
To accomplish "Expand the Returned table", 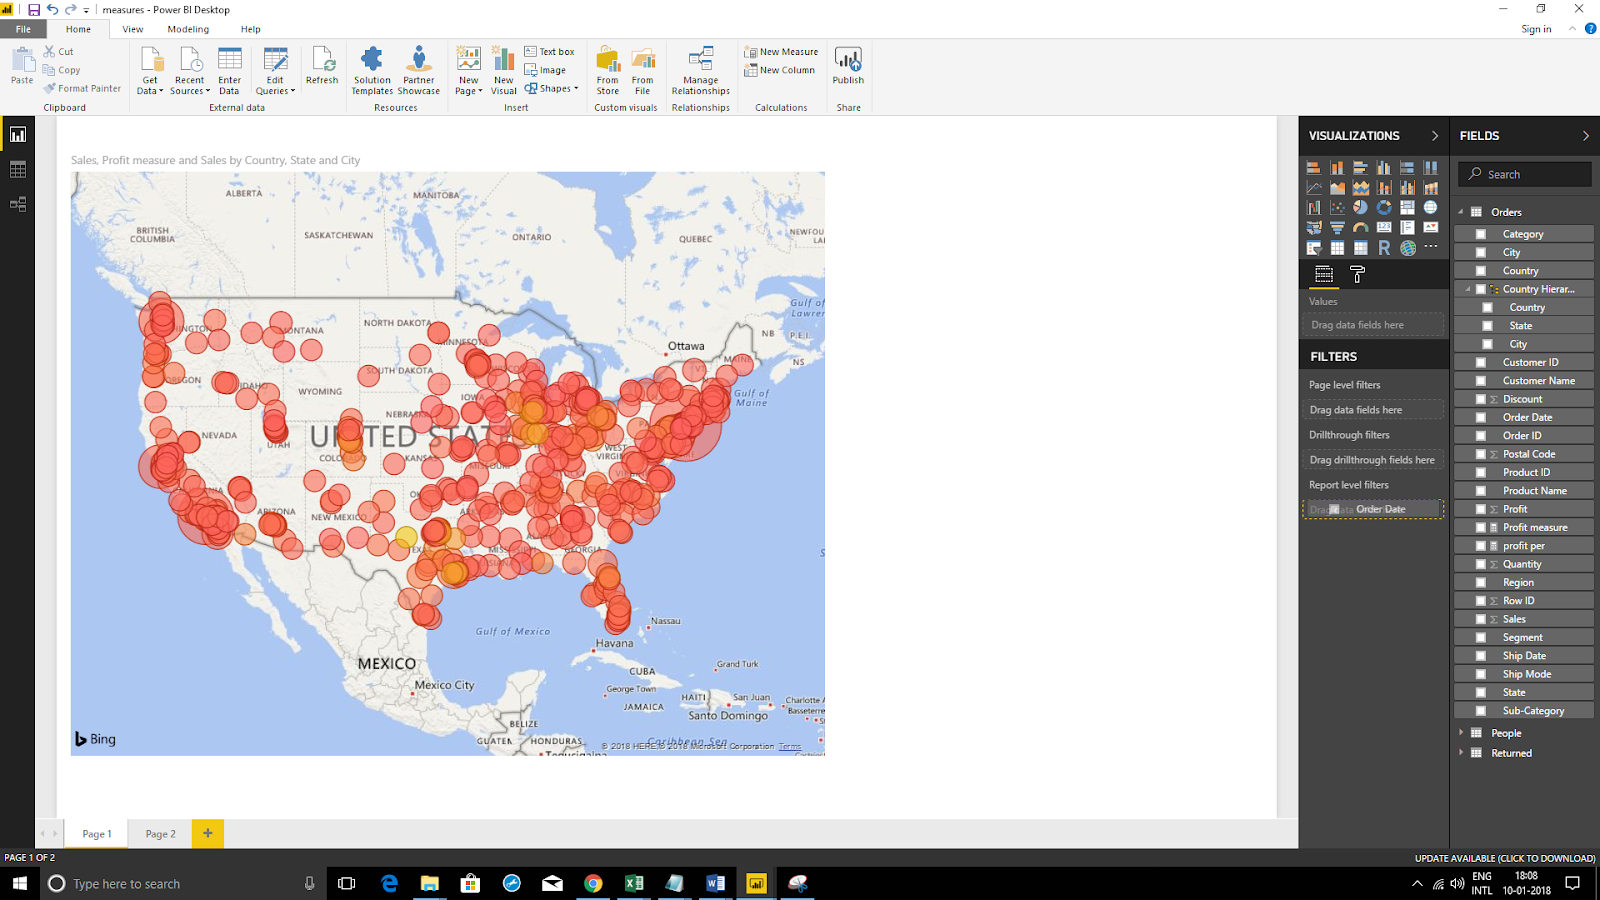I will 1461,753.
